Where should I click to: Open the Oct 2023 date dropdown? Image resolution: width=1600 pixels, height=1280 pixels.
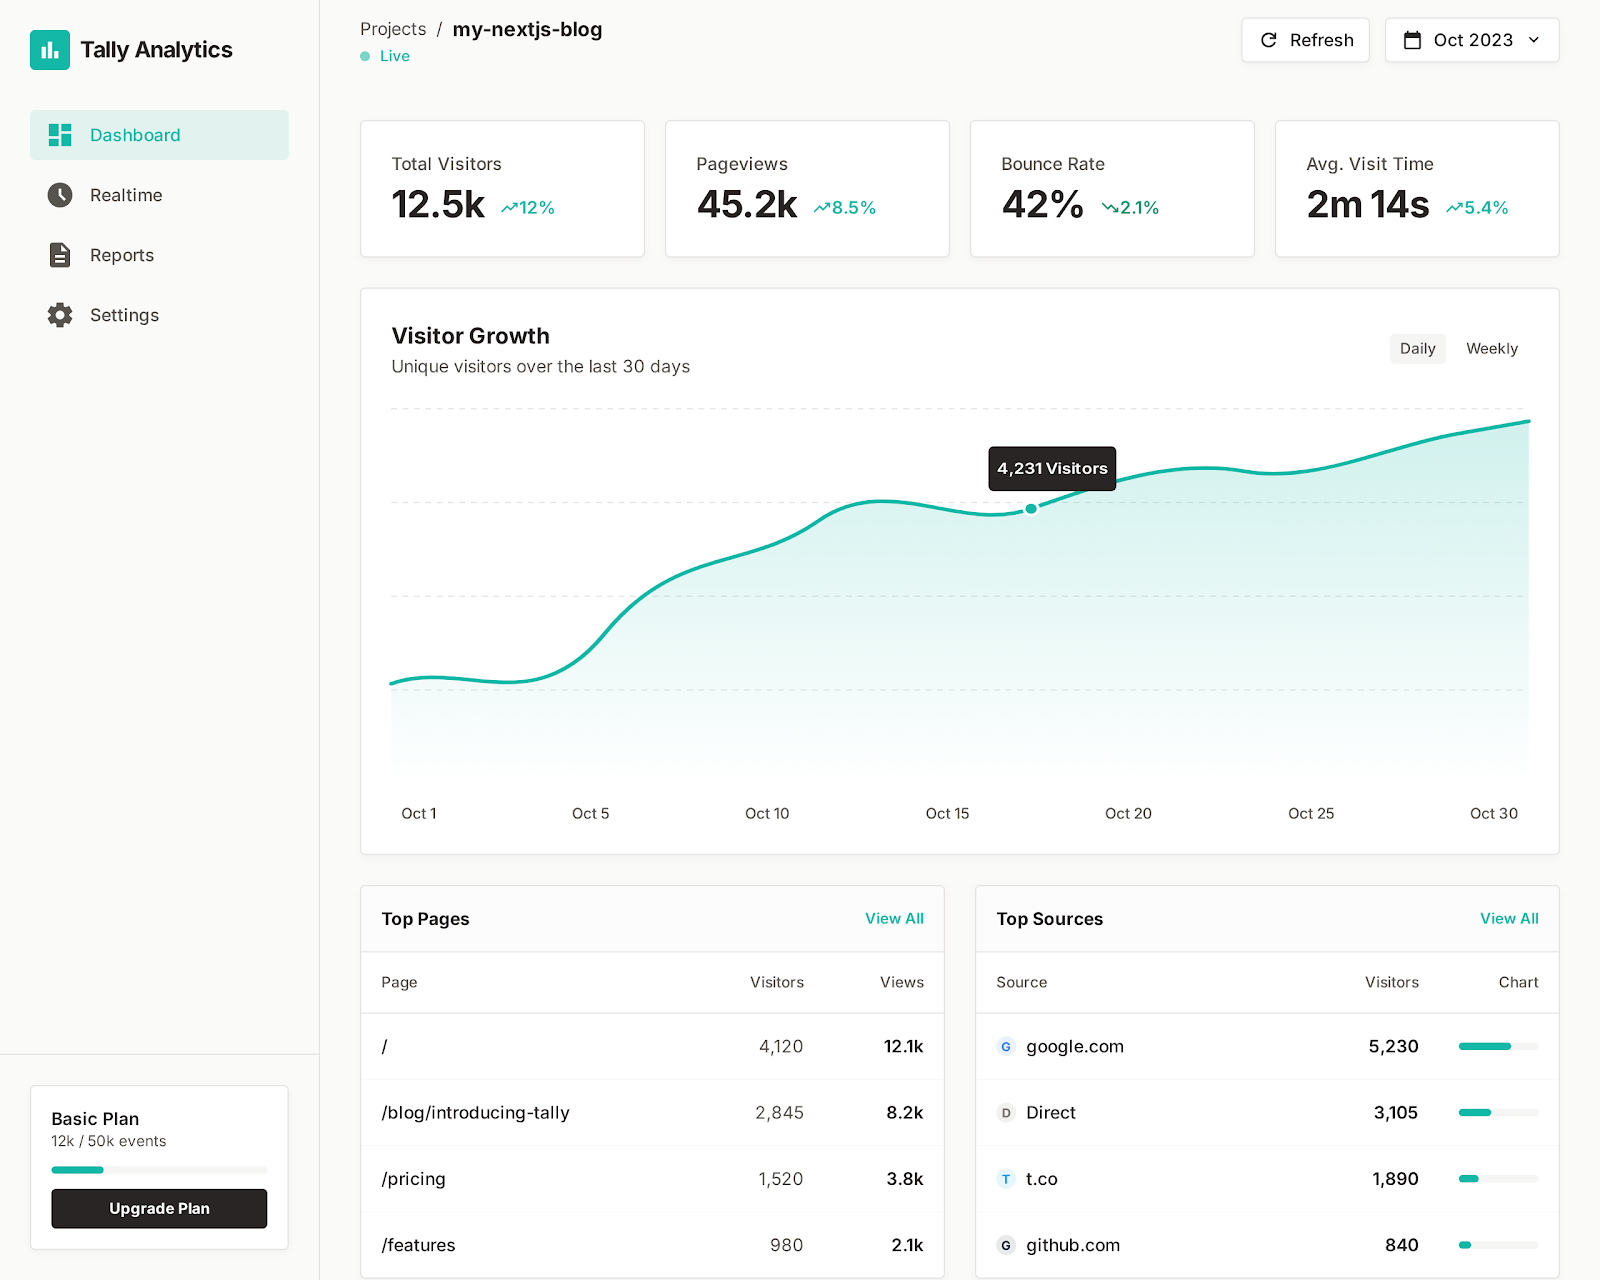[x=1471, y=40]
